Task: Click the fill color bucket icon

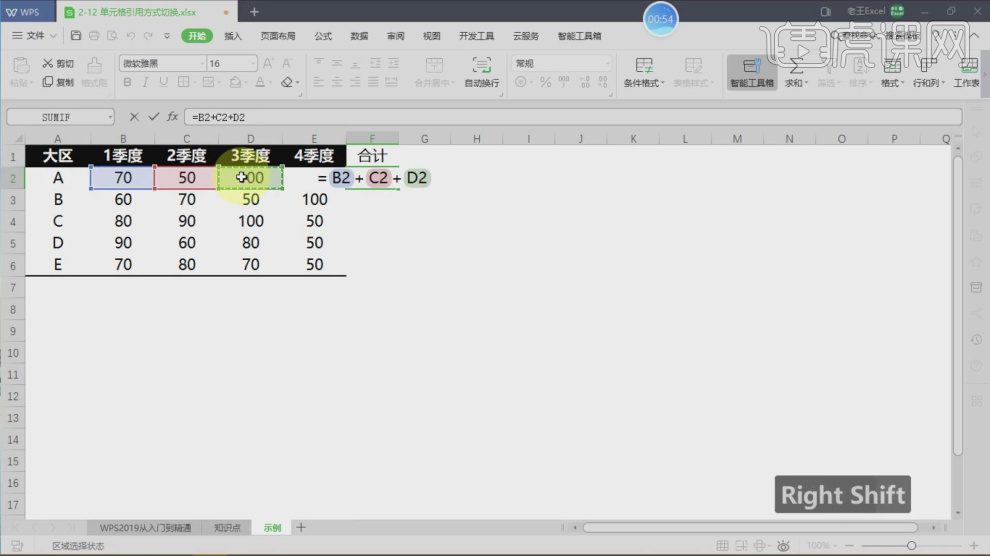Action: [235, 82]
